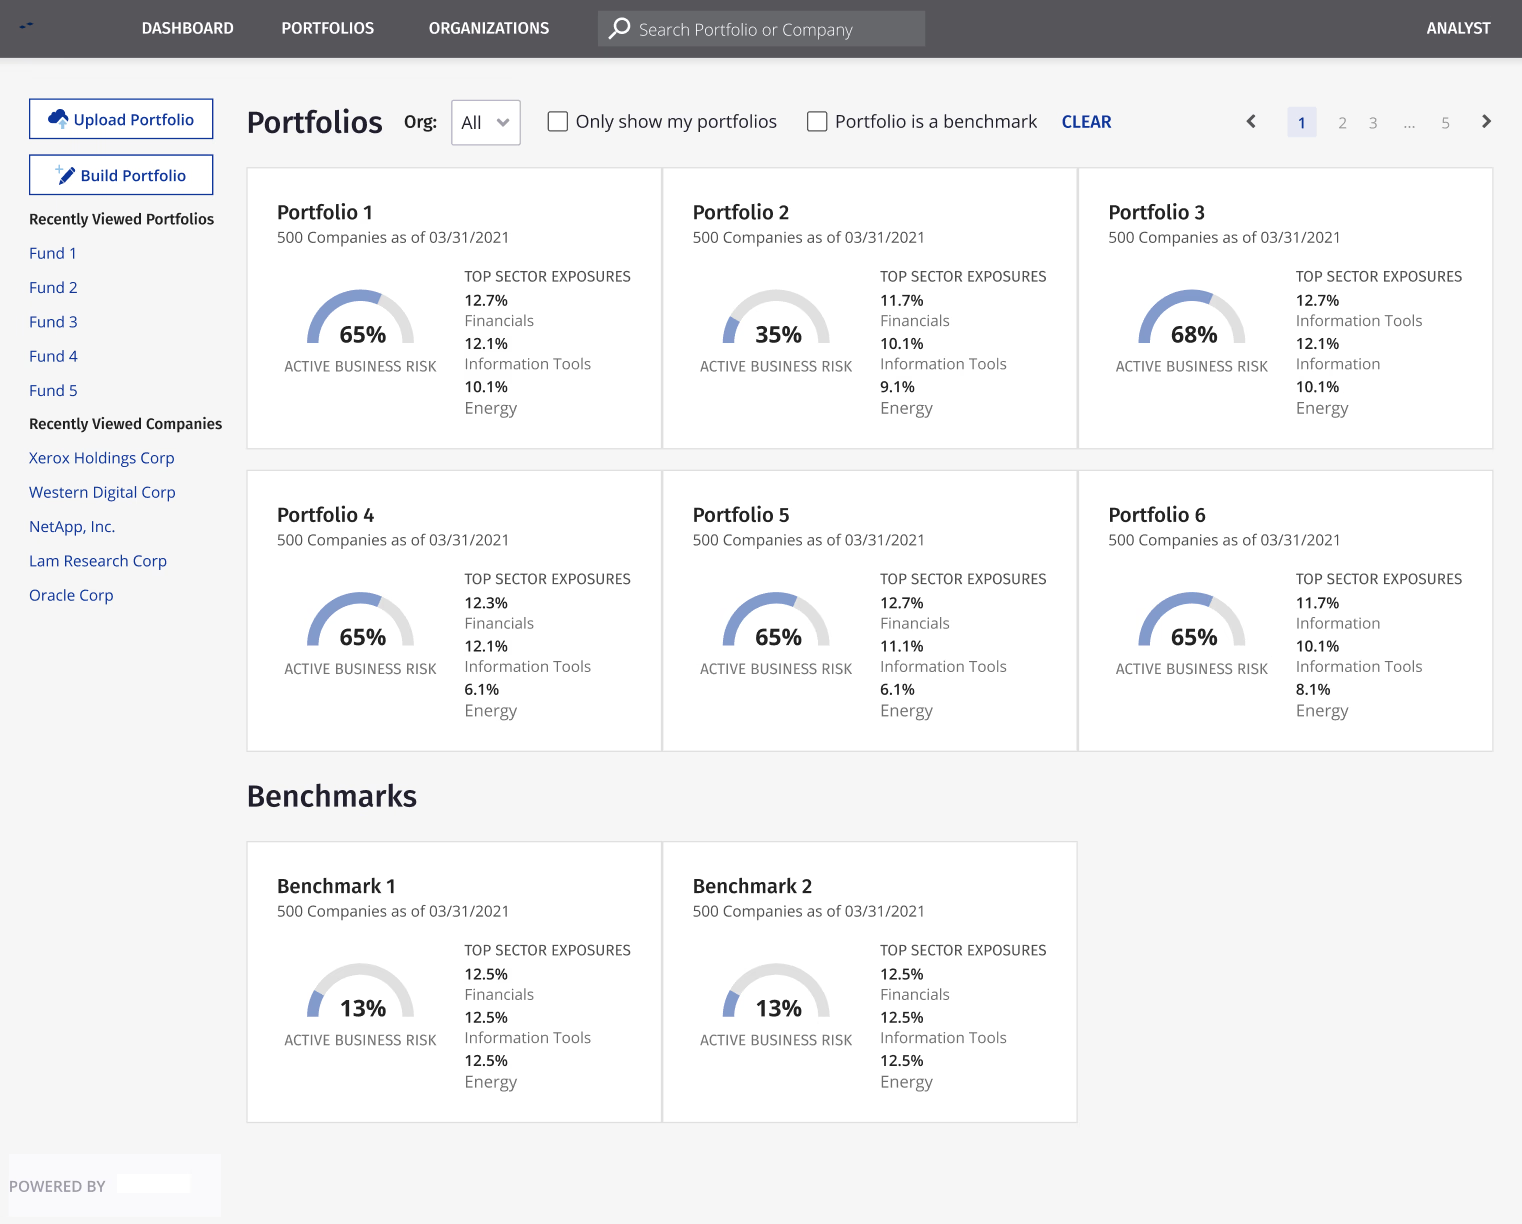Screen dimensions: 1522x1224
Task: Check Portfolio is a benchmark
Action: 817,122
